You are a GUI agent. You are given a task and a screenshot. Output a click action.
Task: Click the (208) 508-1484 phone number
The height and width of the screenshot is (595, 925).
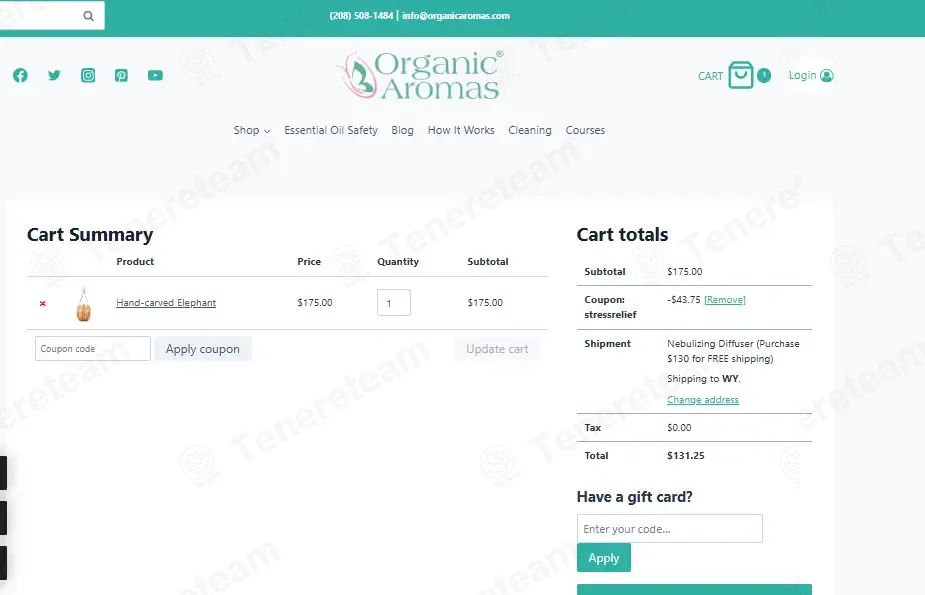point(361,16)
